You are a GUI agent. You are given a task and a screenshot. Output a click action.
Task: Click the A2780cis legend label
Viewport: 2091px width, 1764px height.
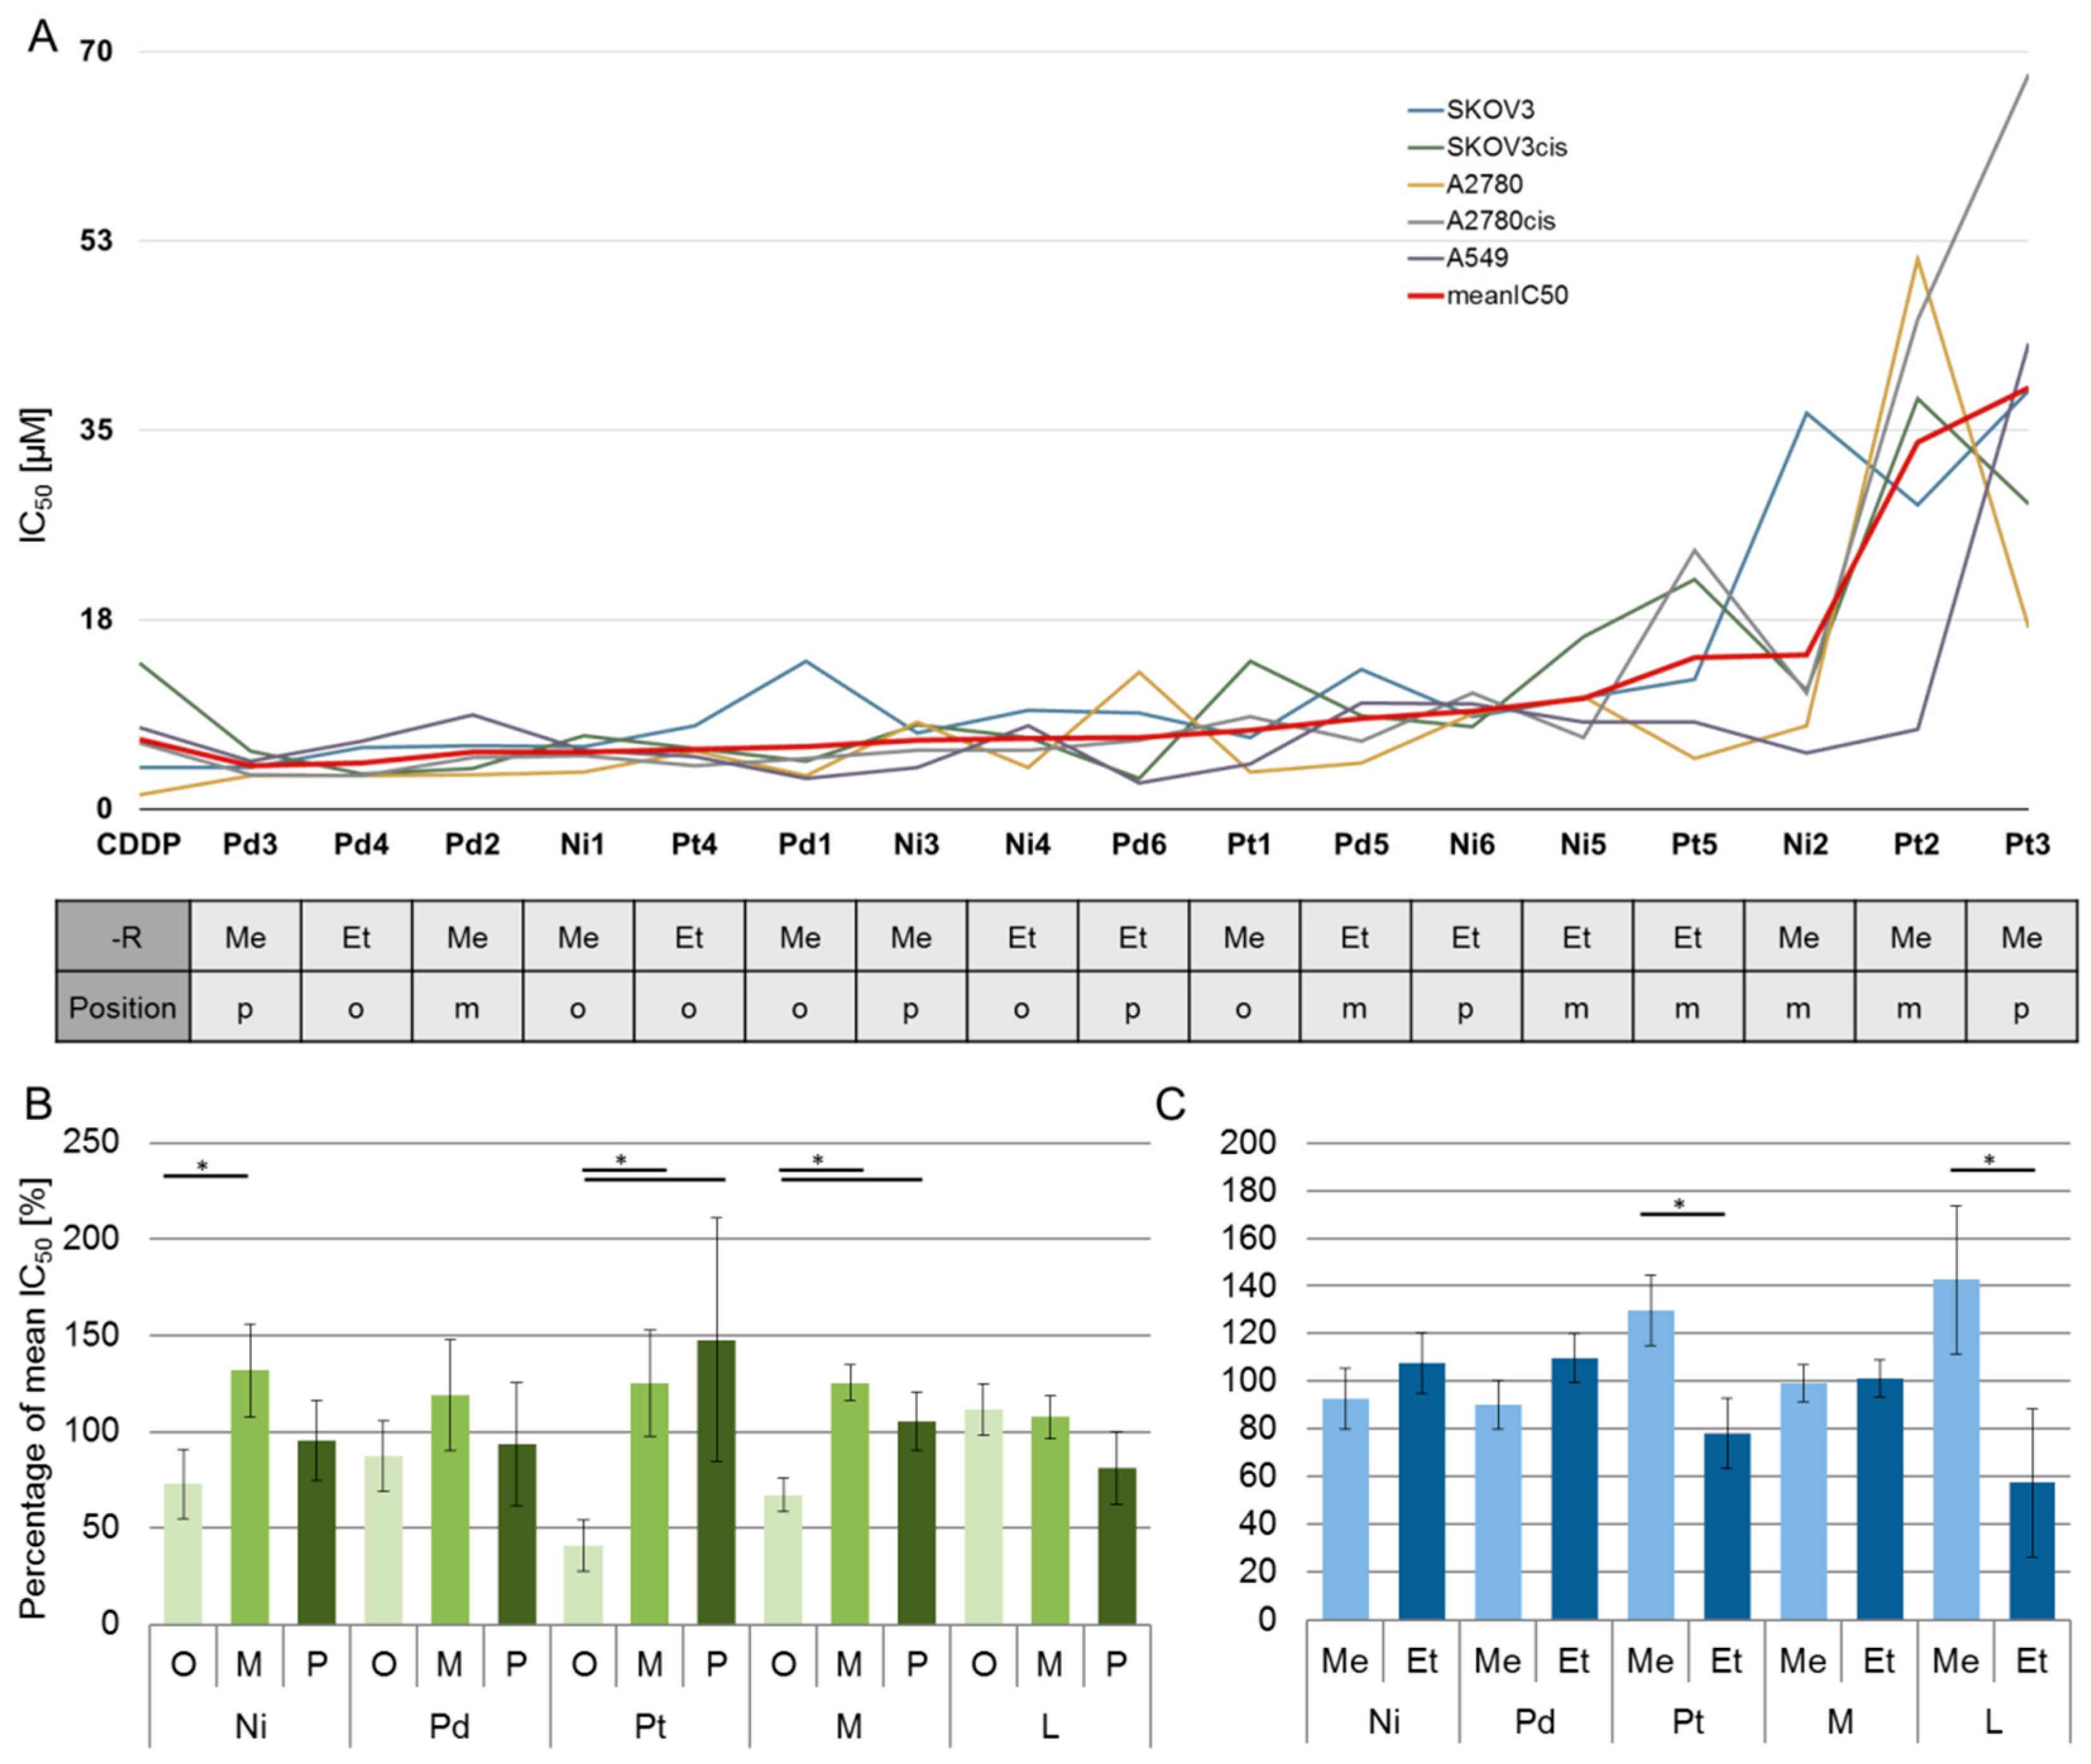[1500, 221]
